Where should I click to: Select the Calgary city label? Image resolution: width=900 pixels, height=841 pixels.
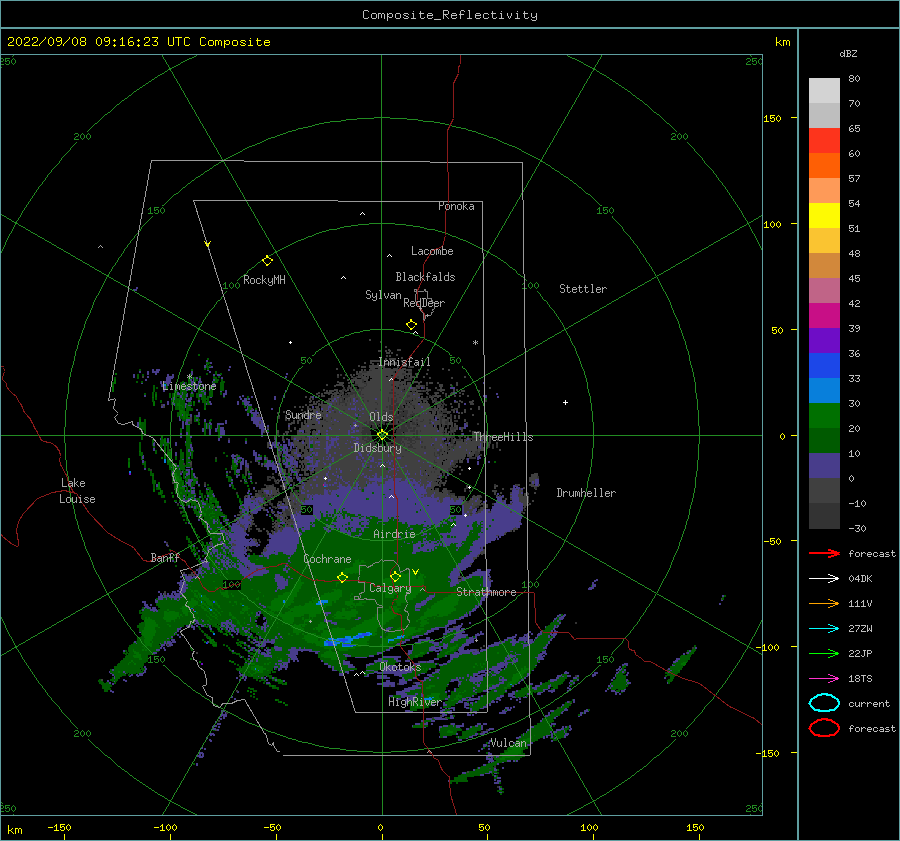click(390, 588)
